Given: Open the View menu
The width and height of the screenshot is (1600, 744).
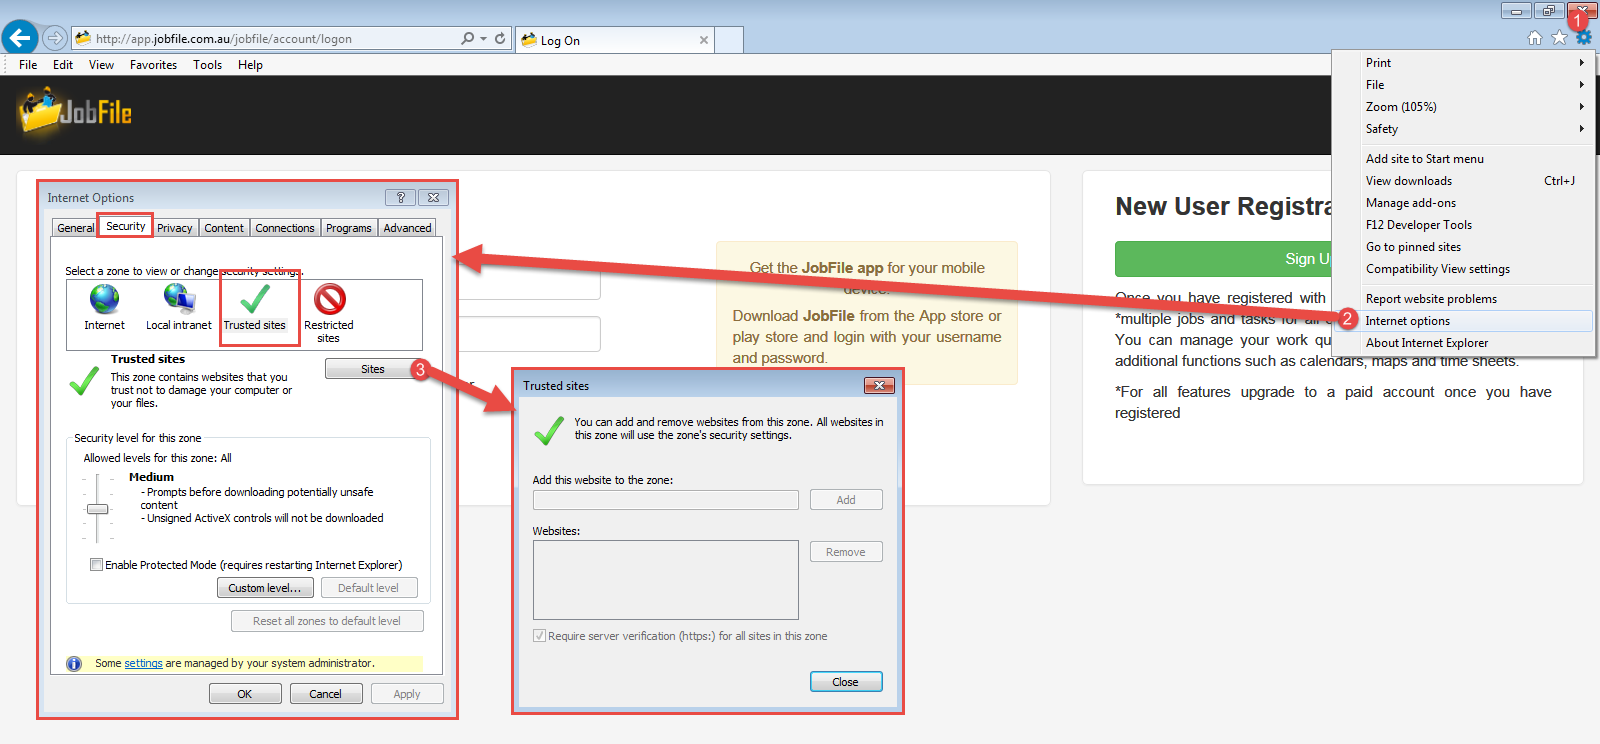Looking at the screenshot, I should 101,65.
